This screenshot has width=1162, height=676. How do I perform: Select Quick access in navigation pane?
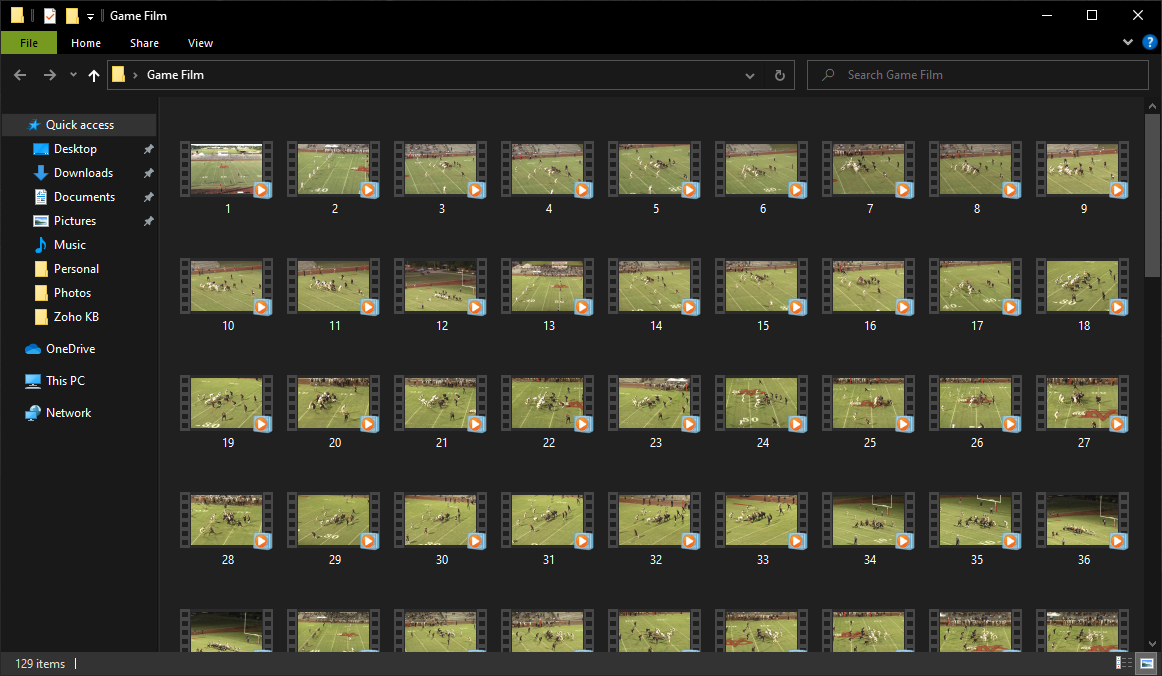79,125
